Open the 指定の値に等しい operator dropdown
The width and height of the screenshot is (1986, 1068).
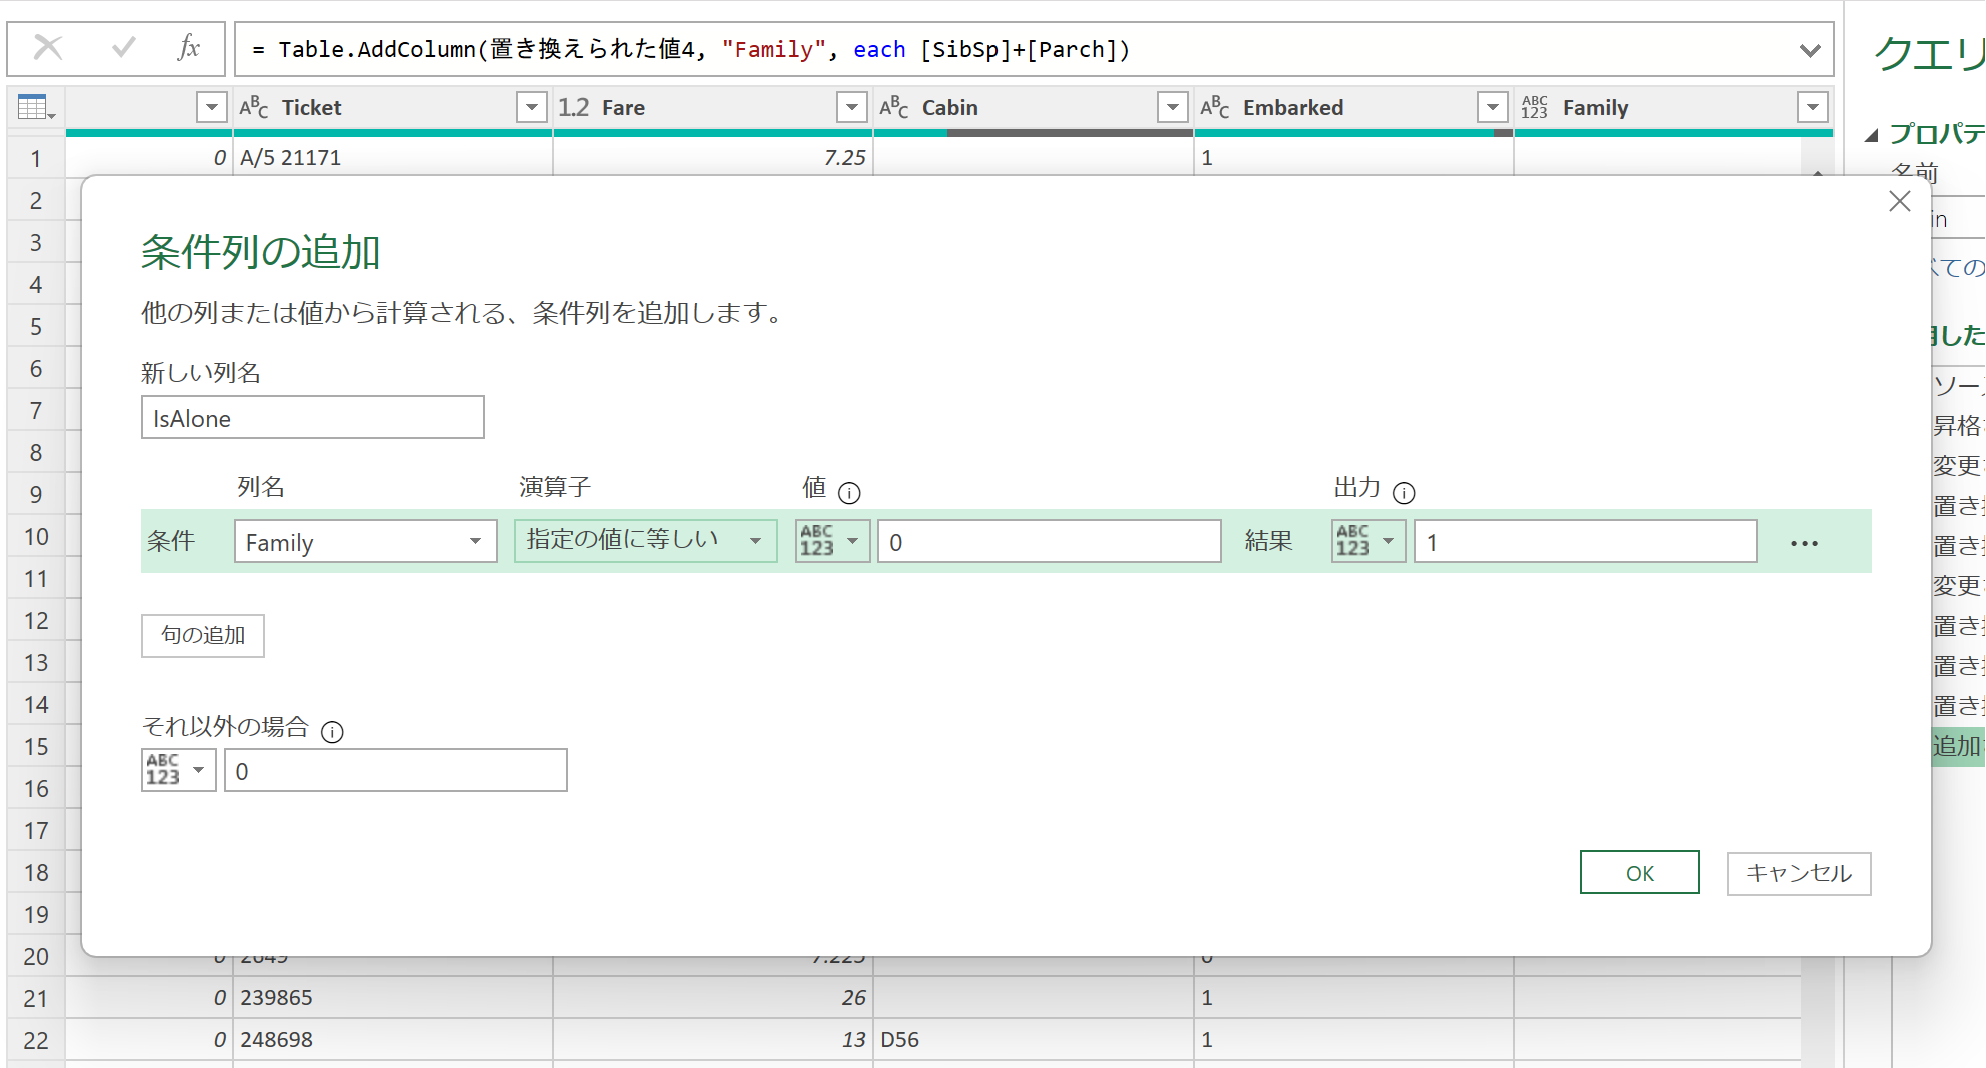[756, 540]
